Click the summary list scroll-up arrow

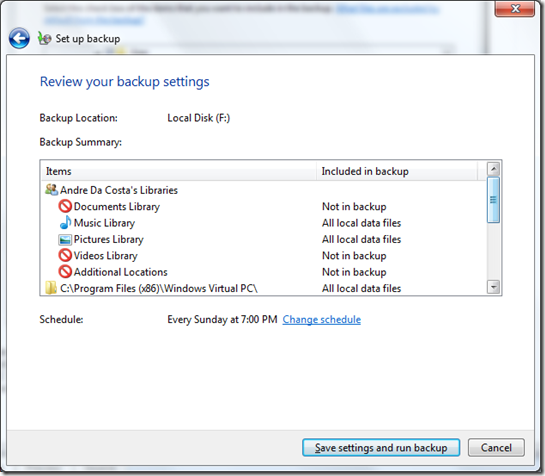click(494, 169)
